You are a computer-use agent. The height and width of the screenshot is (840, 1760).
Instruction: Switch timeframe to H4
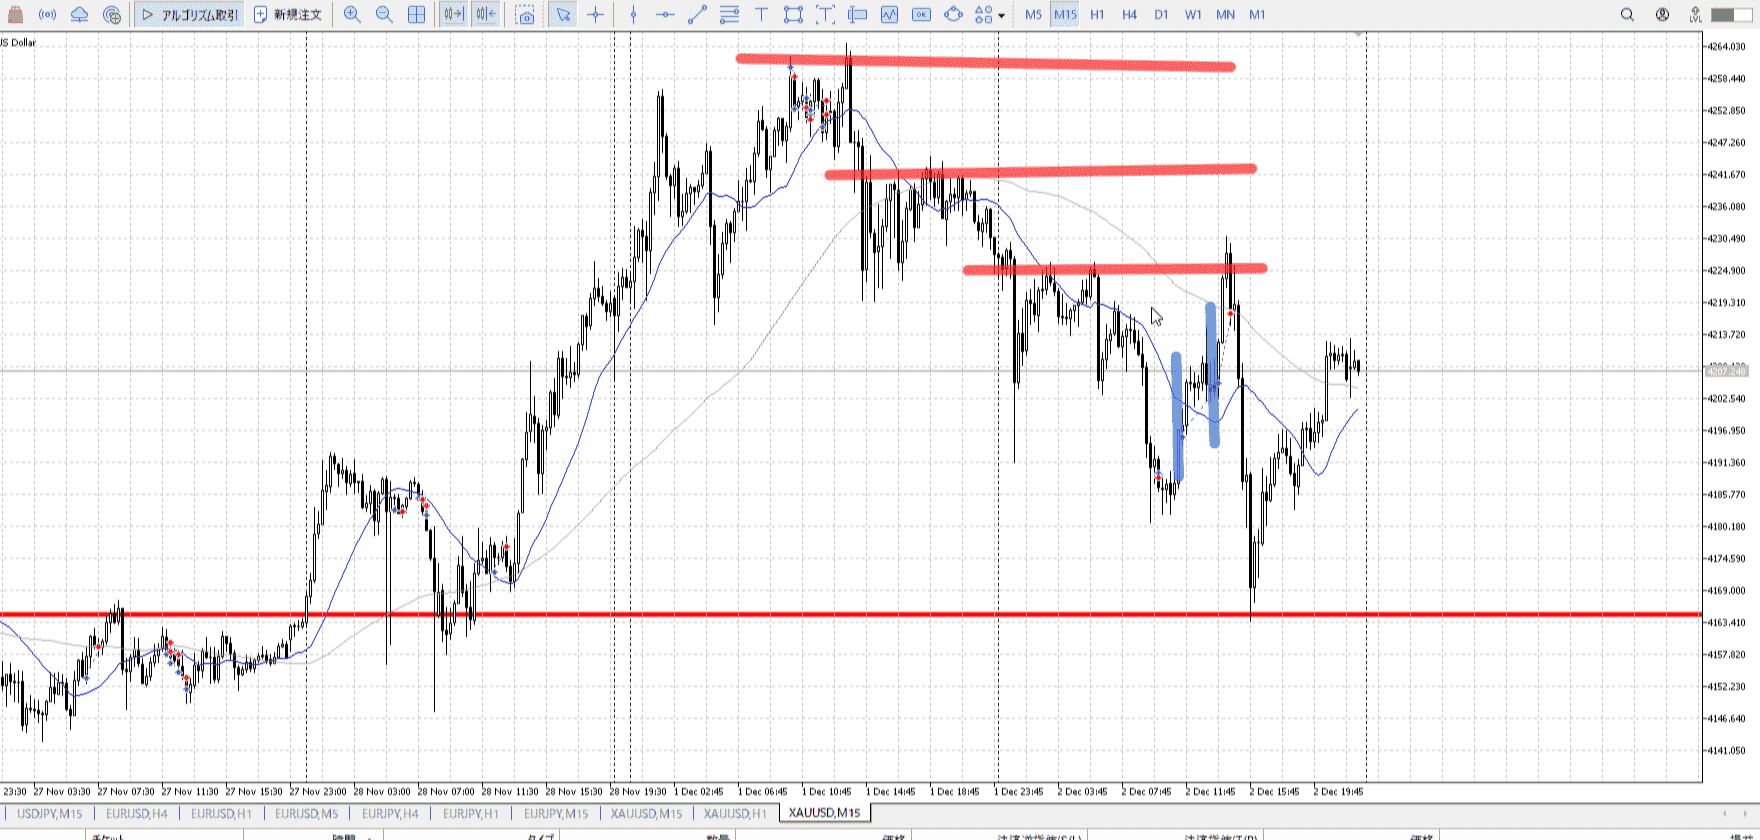(1129, 15)
